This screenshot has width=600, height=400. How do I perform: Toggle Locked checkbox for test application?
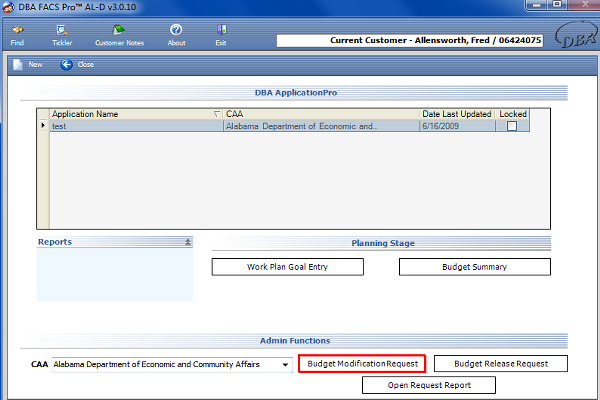[x=512, y=126]
